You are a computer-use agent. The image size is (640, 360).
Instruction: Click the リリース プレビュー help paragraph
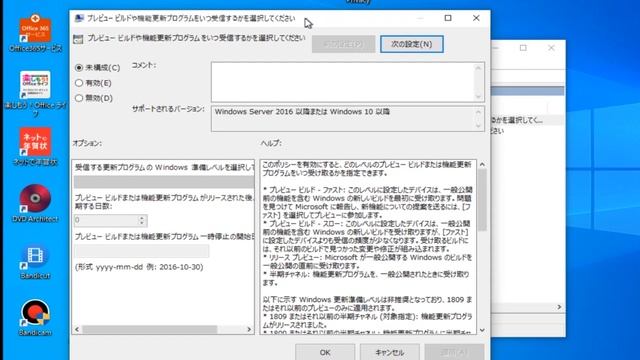pyautogui.click(x=367, y=262)
